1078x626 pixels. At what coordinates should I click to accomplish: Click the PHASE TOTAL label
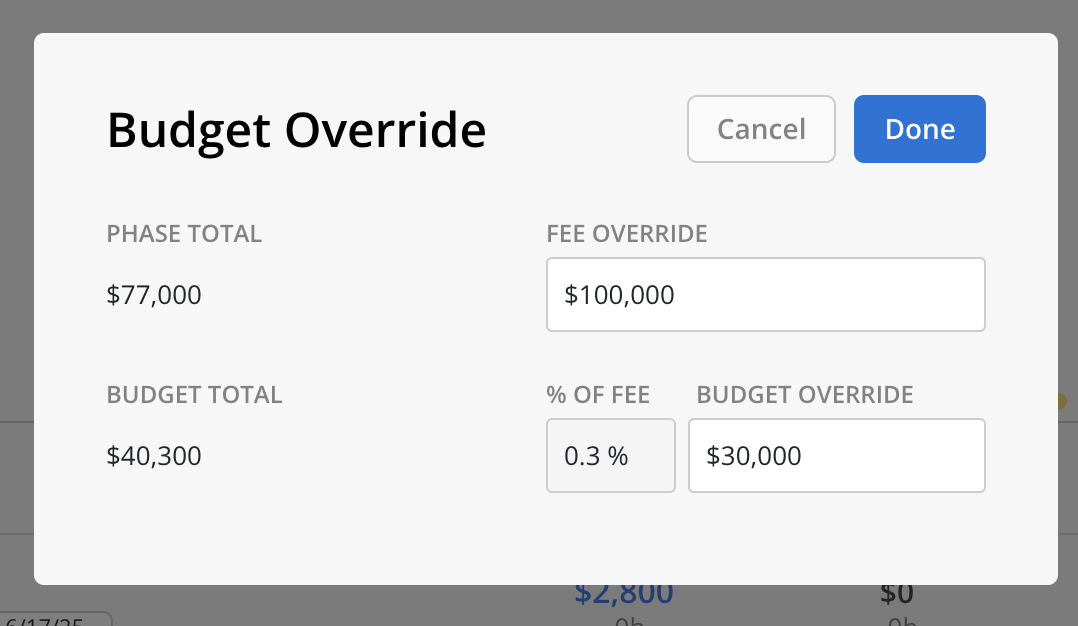point(184,234)
